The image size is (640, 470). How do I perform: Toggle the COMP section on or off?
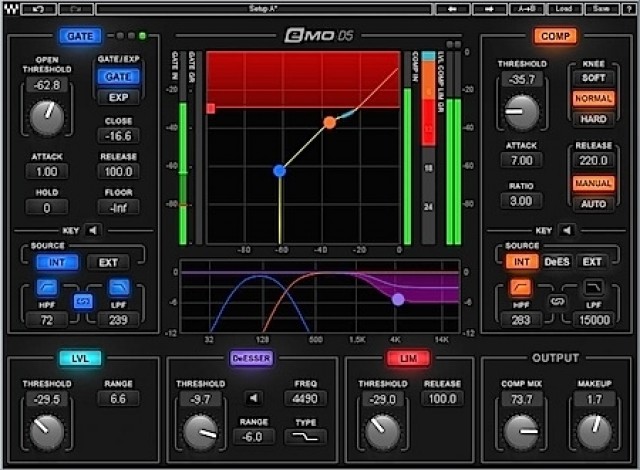555,36
